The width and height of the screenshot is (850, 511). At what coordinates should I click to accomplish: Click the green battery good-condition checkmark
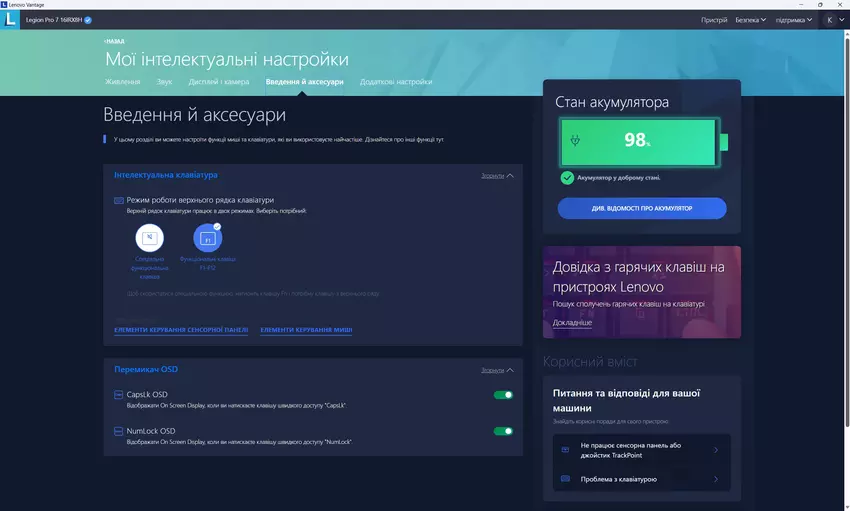(567, 178)
